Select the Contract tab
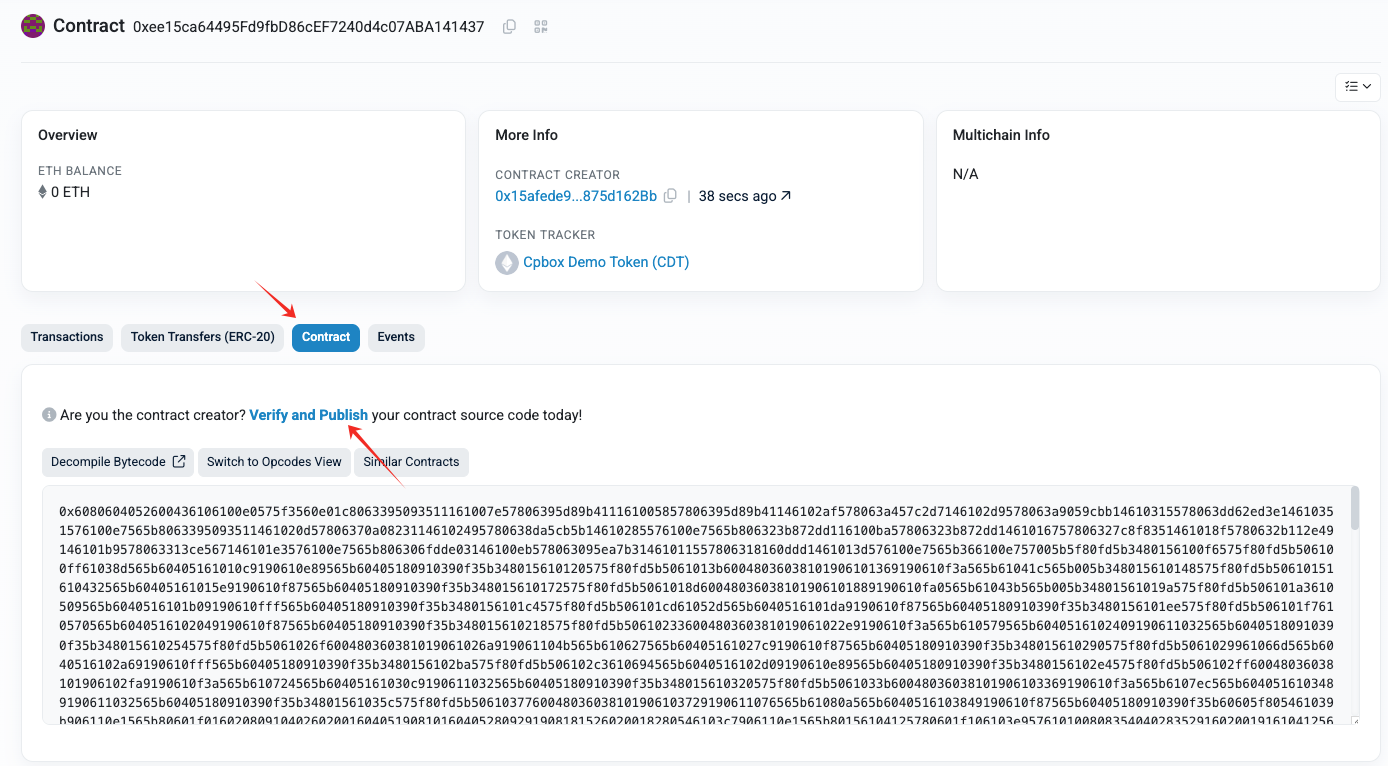The height and width of the screenshot is (766, 1388). (326, 337)
